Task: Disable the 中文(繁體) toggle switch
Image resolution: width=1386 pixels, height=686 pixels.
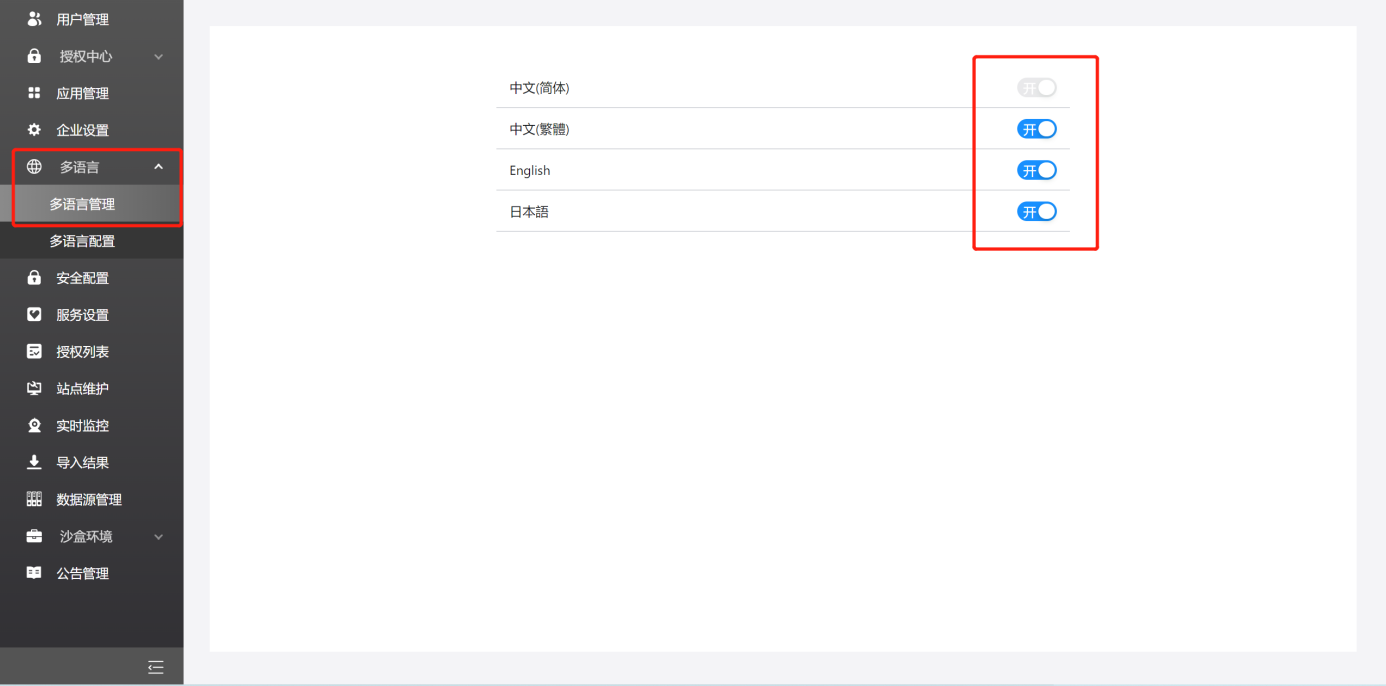Action: coord(1036,128)
